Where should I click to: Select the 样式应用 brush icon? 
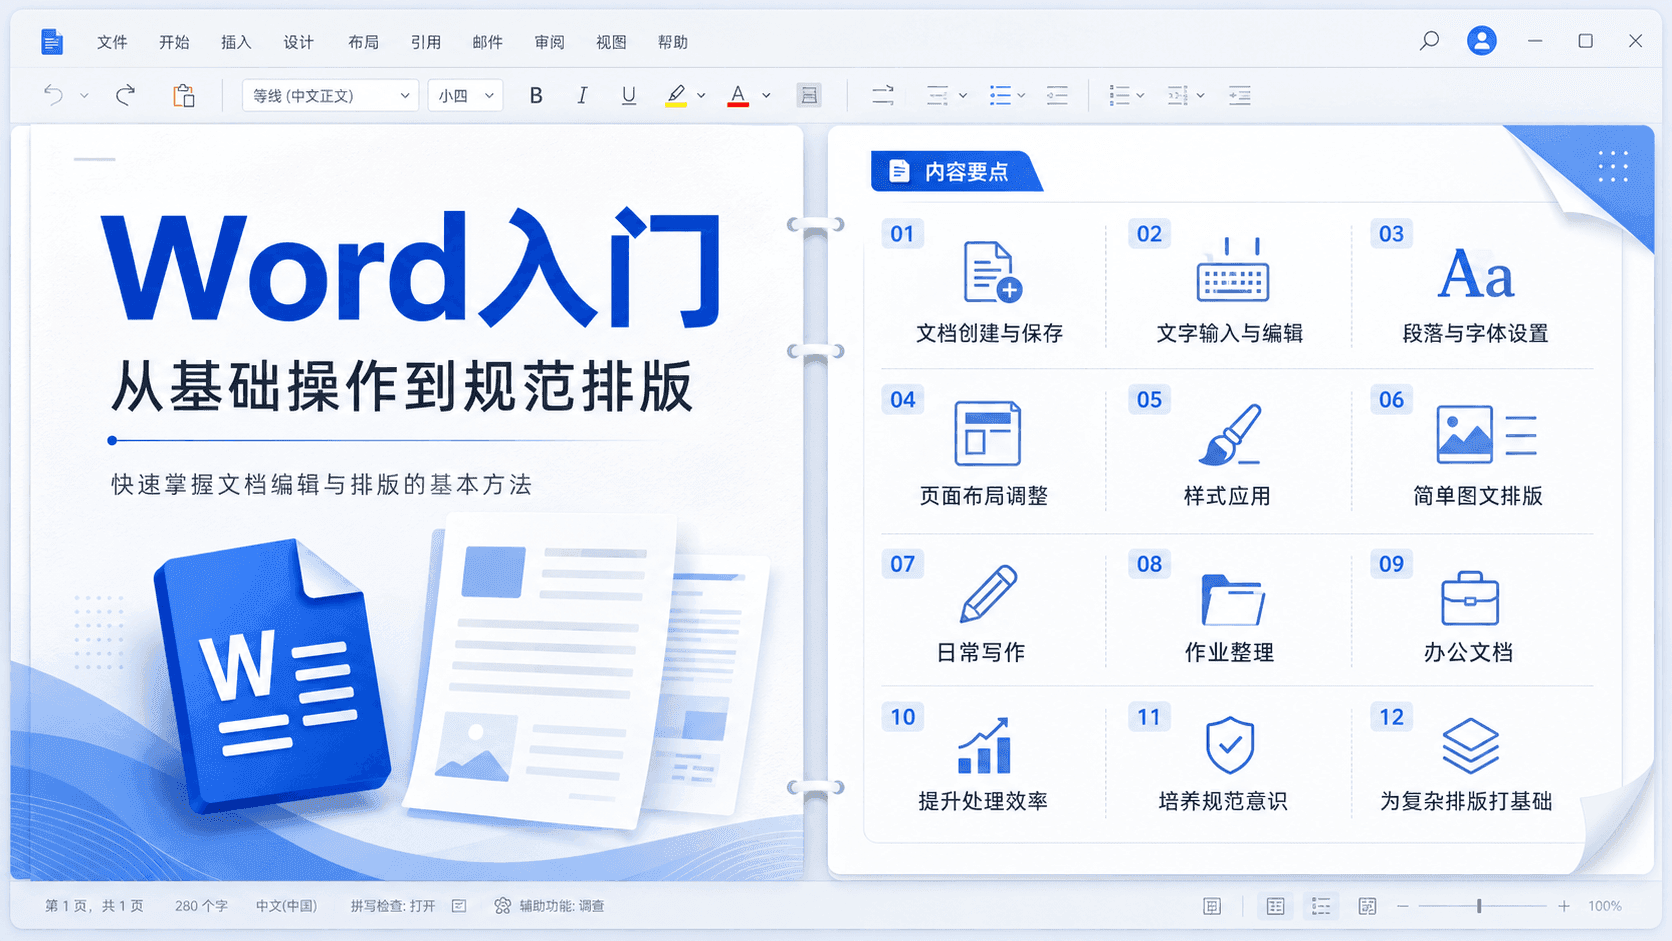click(1230, 434)
